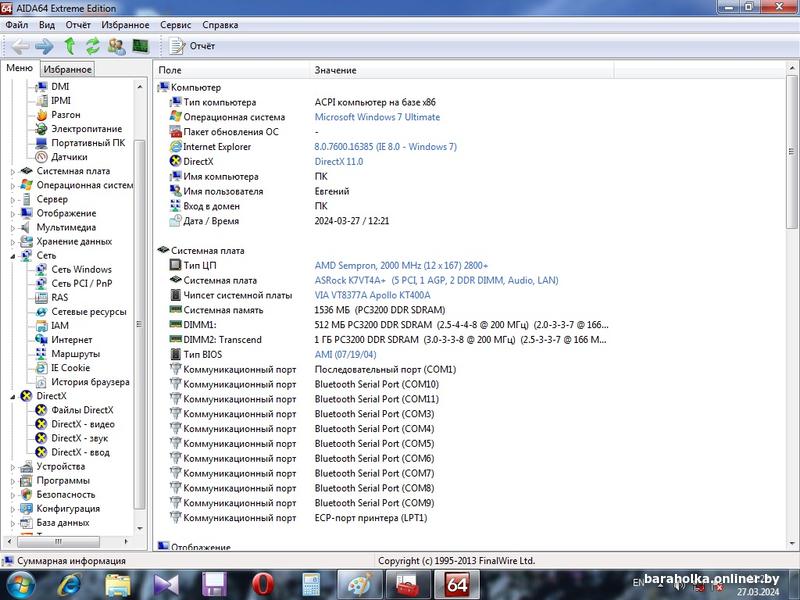This screenshot has height=600, width=800.
Task: Collapse the DirectX tree node
Action: pyautogui.click(x=13, y=396)
